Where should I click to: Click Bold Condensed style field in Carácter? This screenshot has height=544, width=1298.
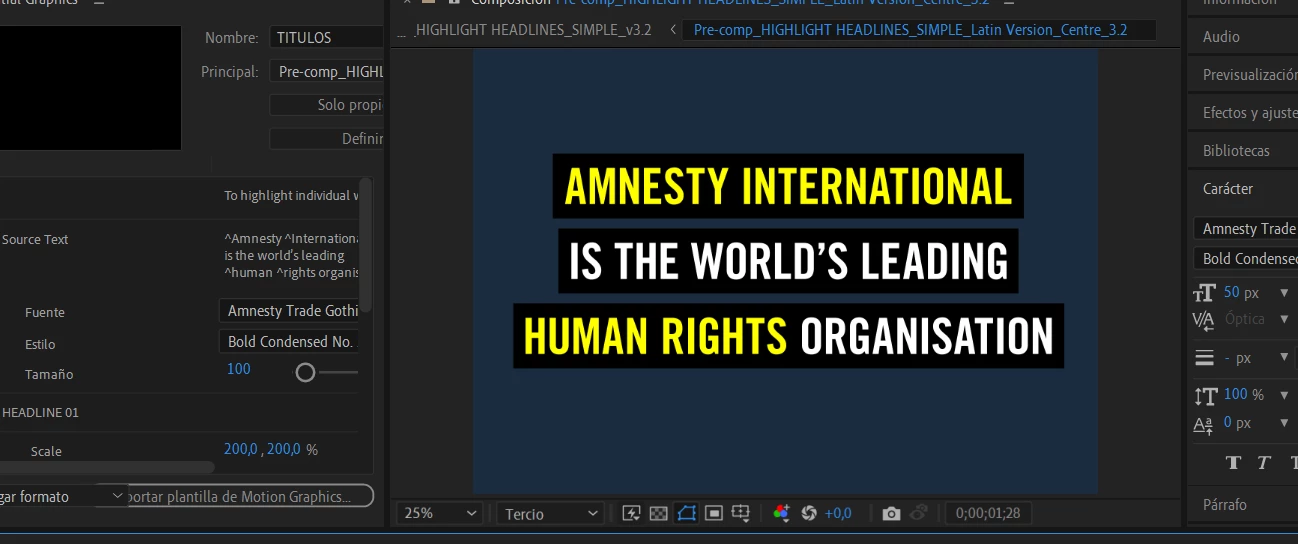pos(1245,259)
